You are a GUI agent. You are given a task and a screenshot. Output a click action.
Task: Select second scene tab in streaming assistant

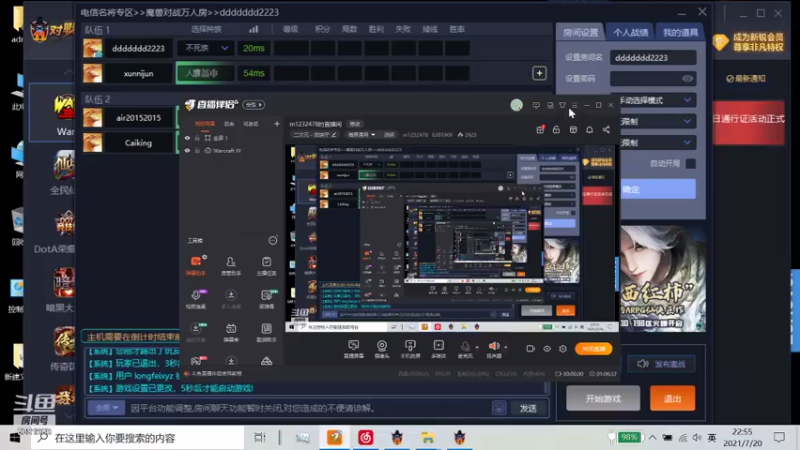point(229,124)
